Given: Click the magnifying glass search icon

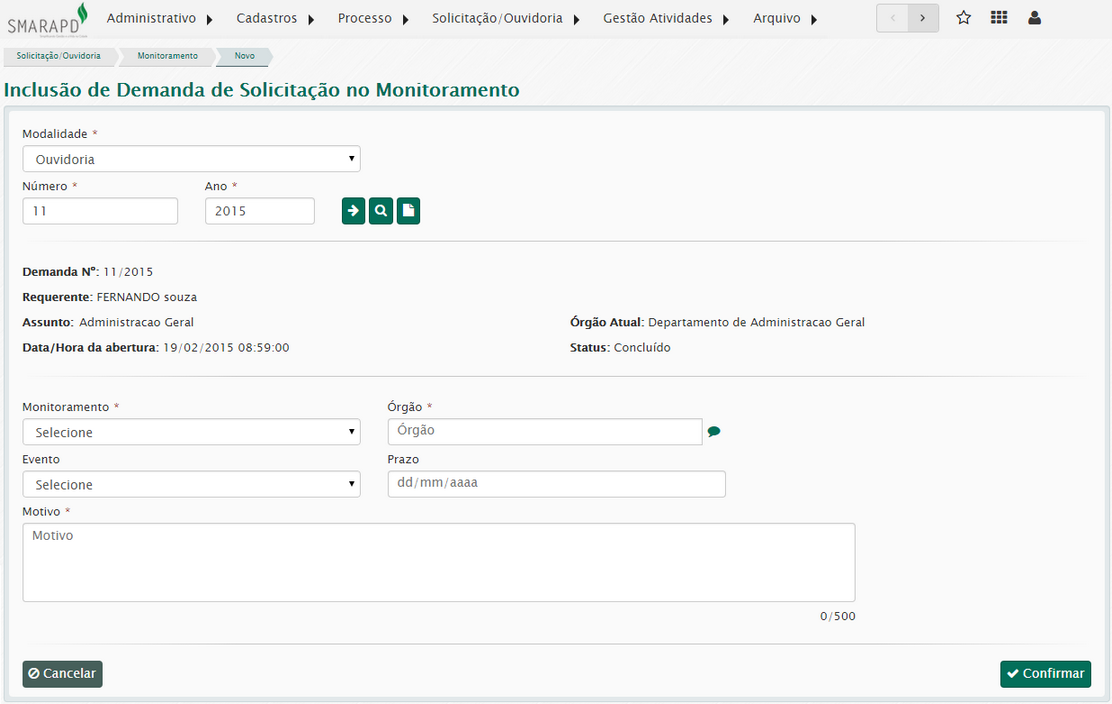Looking at the screenshot, I should coord(381,211).
